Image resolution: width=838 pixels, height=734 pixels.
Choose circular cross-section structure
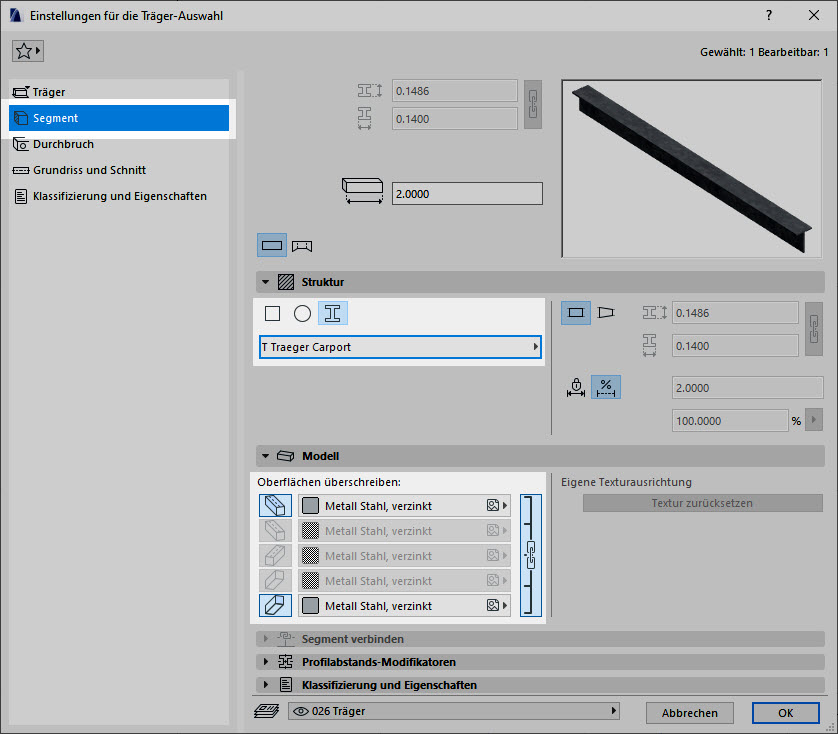(302, 313)
